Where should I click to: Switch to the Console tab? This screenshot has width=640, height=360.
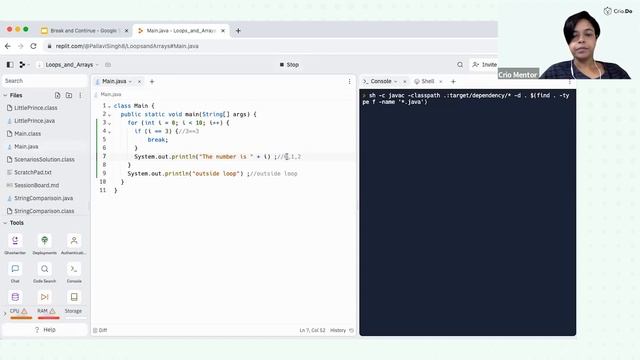click(381, 82)
